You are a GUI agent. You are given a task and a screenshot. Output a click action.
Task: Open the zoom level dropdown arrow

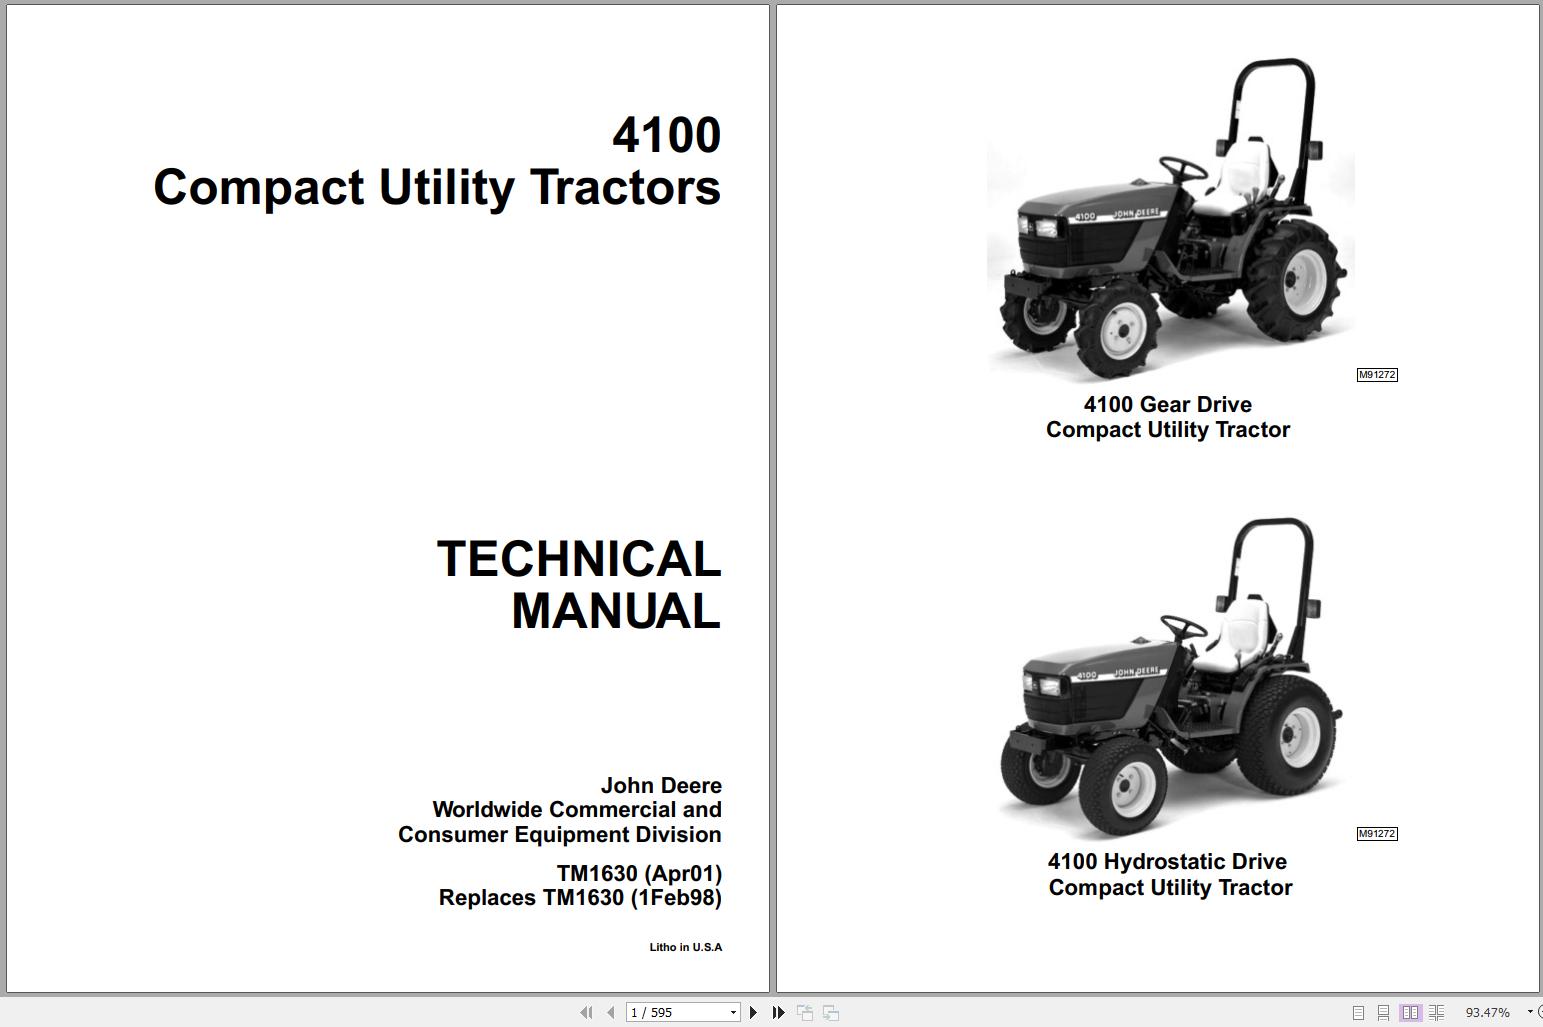tap(1529, 1013)
